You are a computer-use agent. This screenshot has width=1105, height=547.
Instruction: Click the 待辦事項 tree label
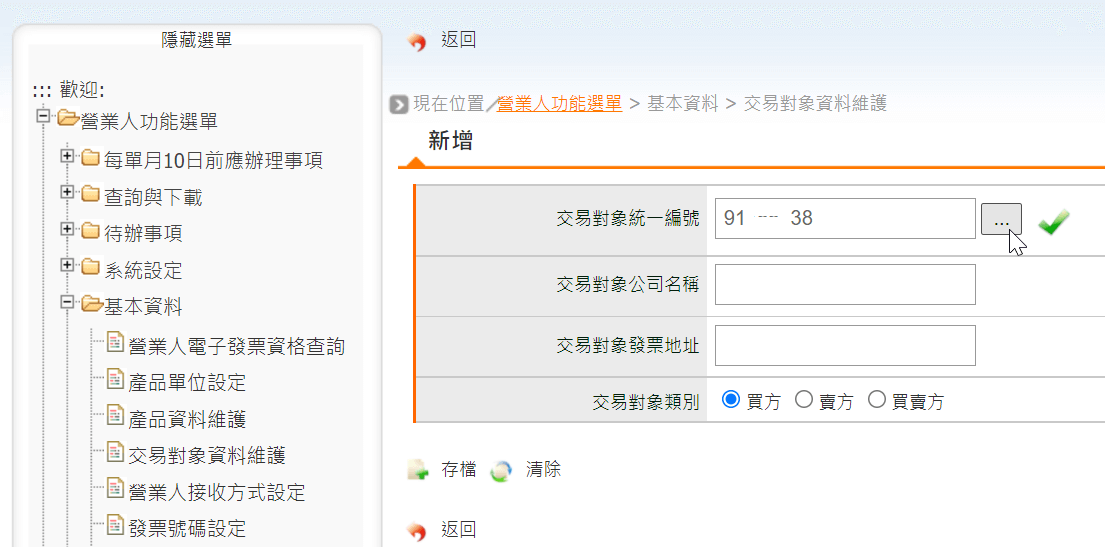(144, 234)
